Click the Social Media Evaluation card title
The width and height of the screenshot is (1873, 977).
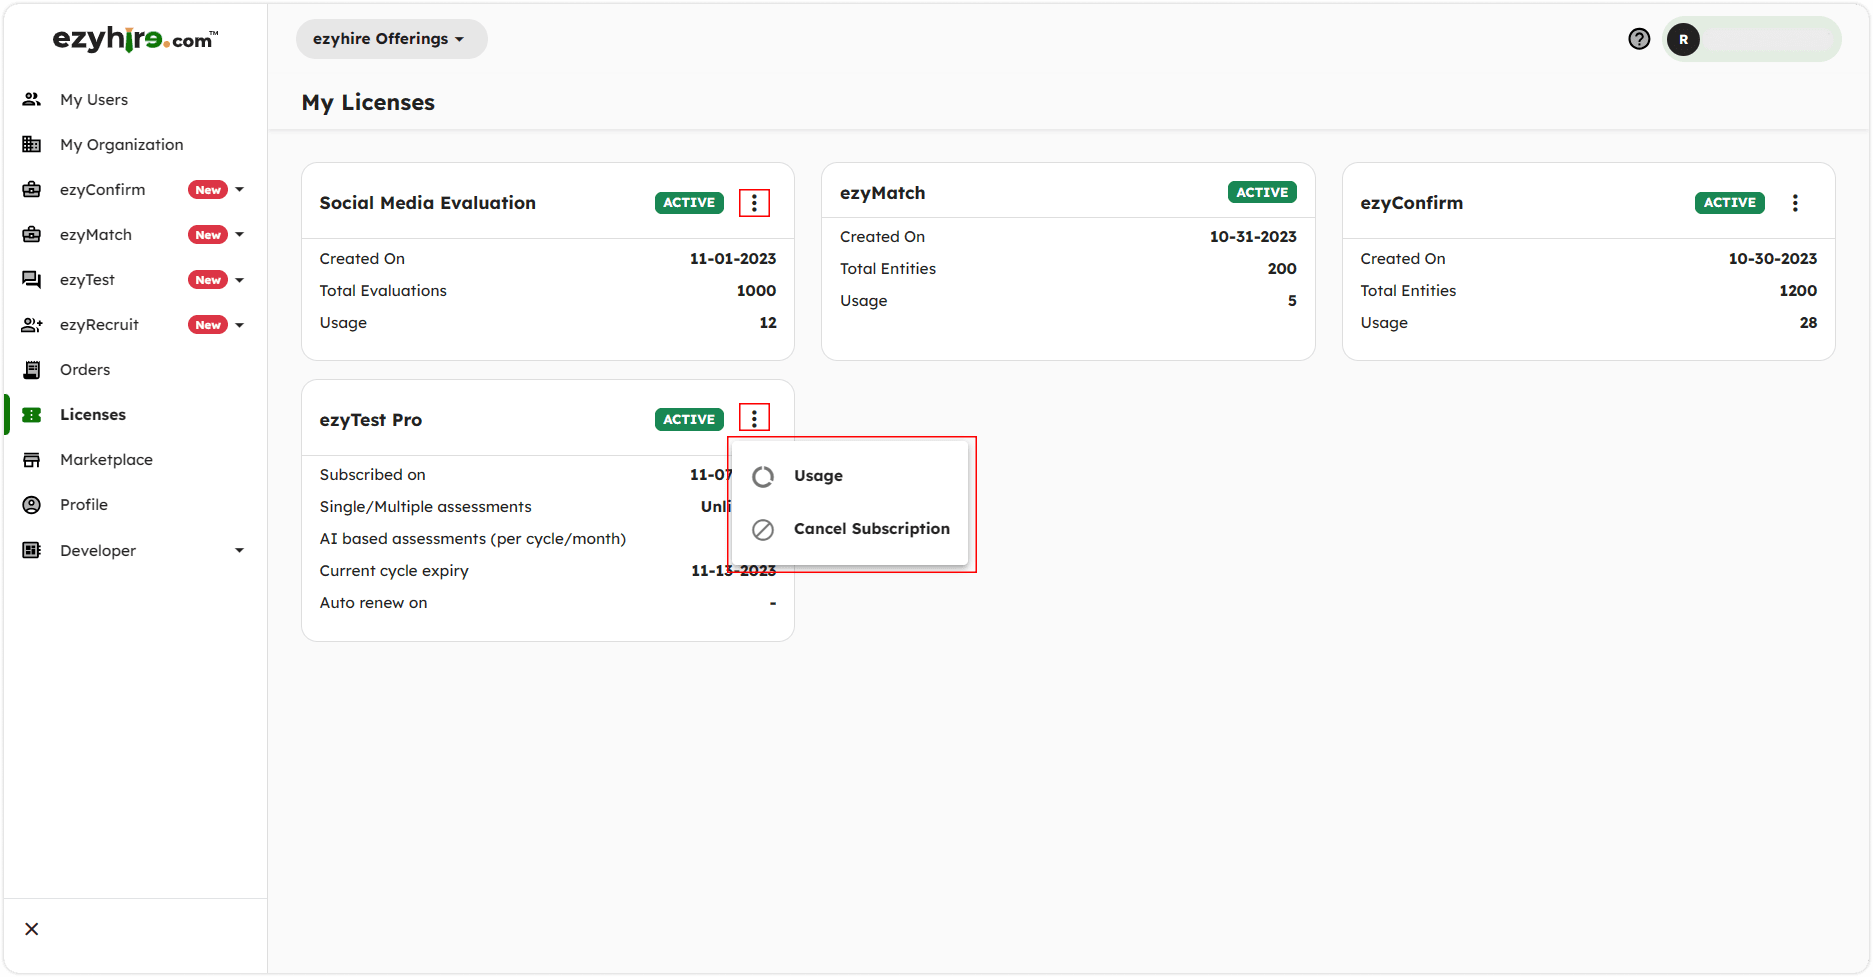click(x=427, y=202)
